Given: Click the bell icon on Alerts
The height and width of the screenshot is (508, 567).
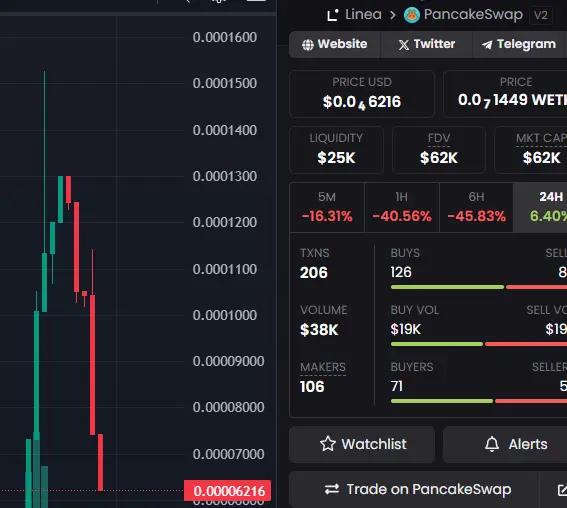Looking at the screenshot, I should coord(492,444).
